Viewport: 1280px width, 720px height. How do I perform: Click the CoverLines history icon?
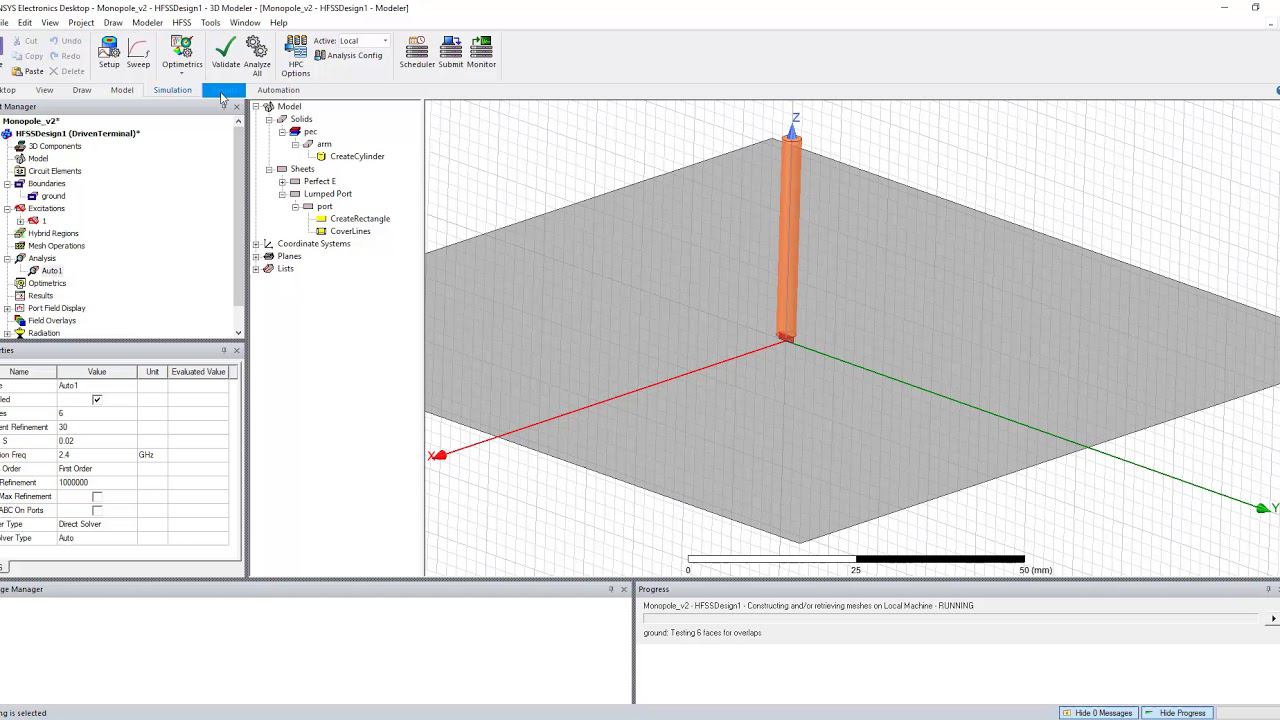click(321, 231)
